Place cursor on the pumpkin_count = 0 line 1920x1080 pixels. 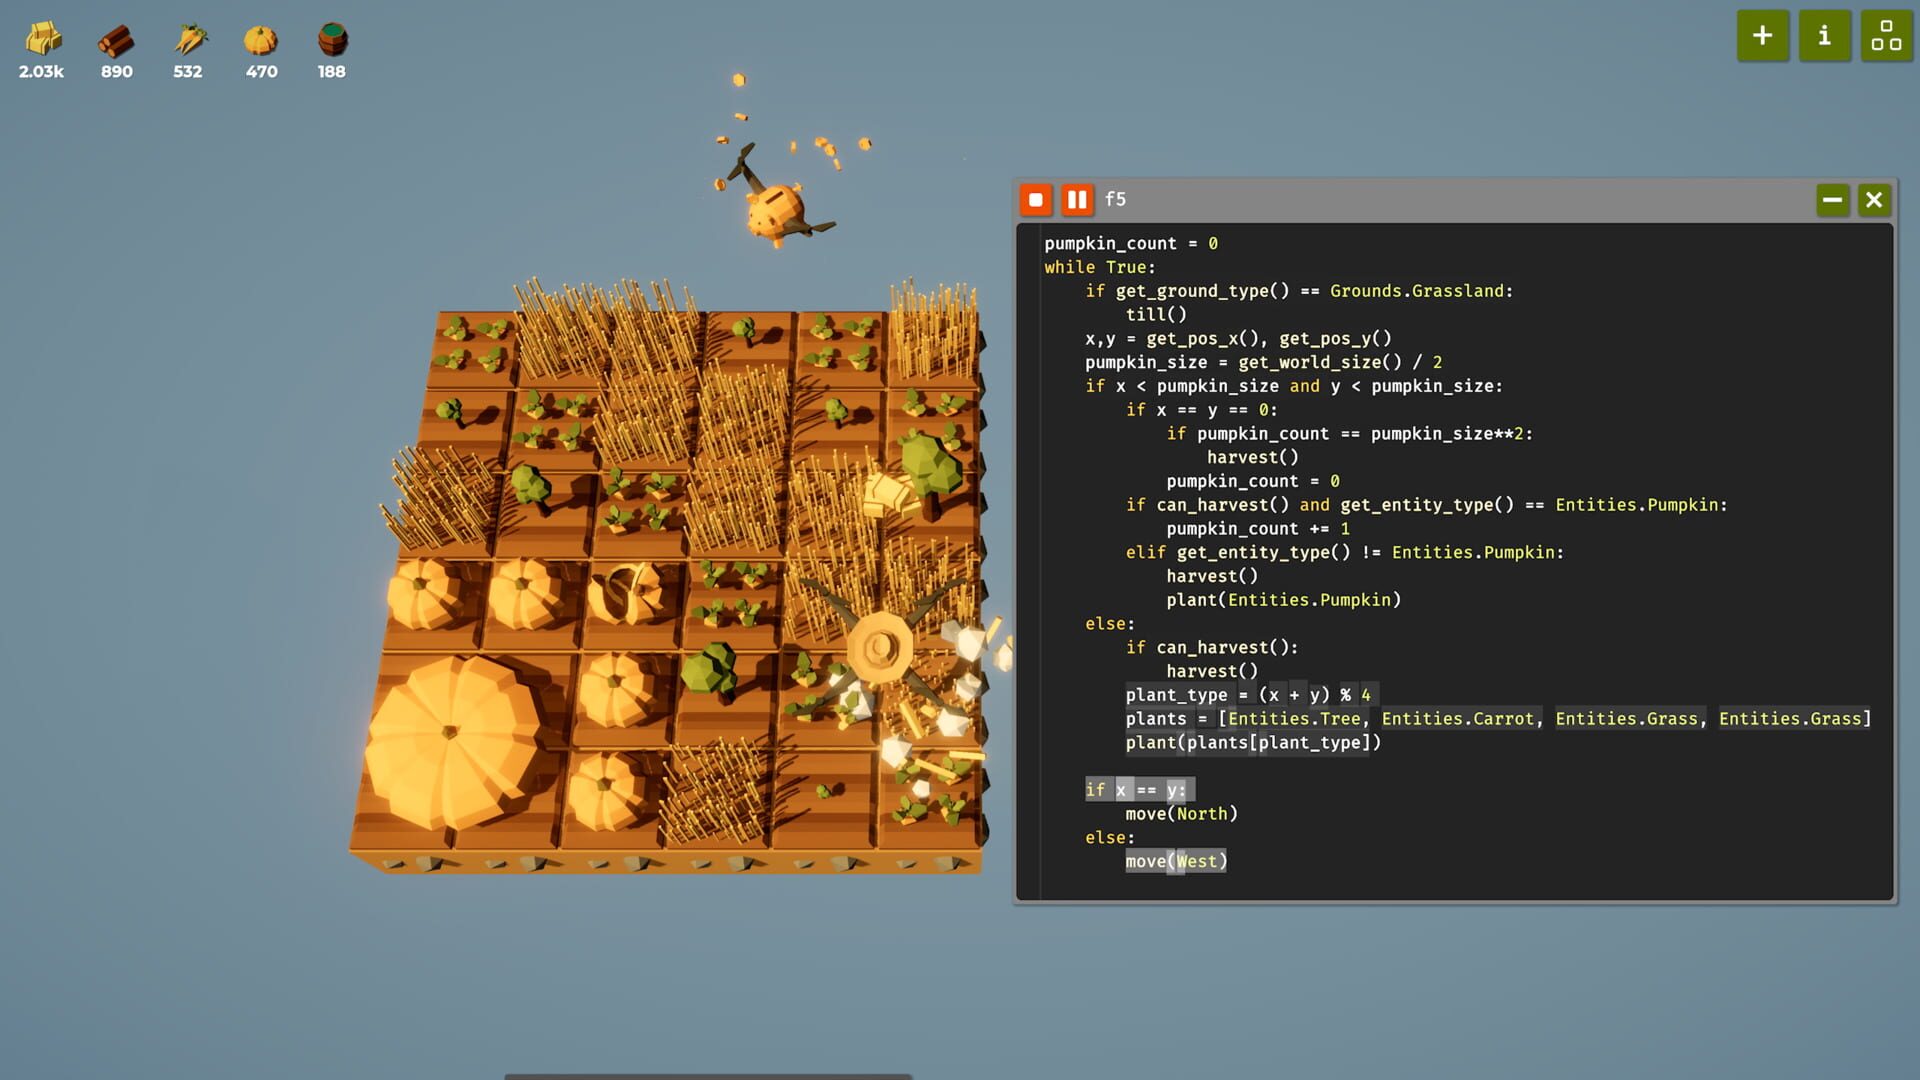pyautogui.click(x=1130, y=243)
